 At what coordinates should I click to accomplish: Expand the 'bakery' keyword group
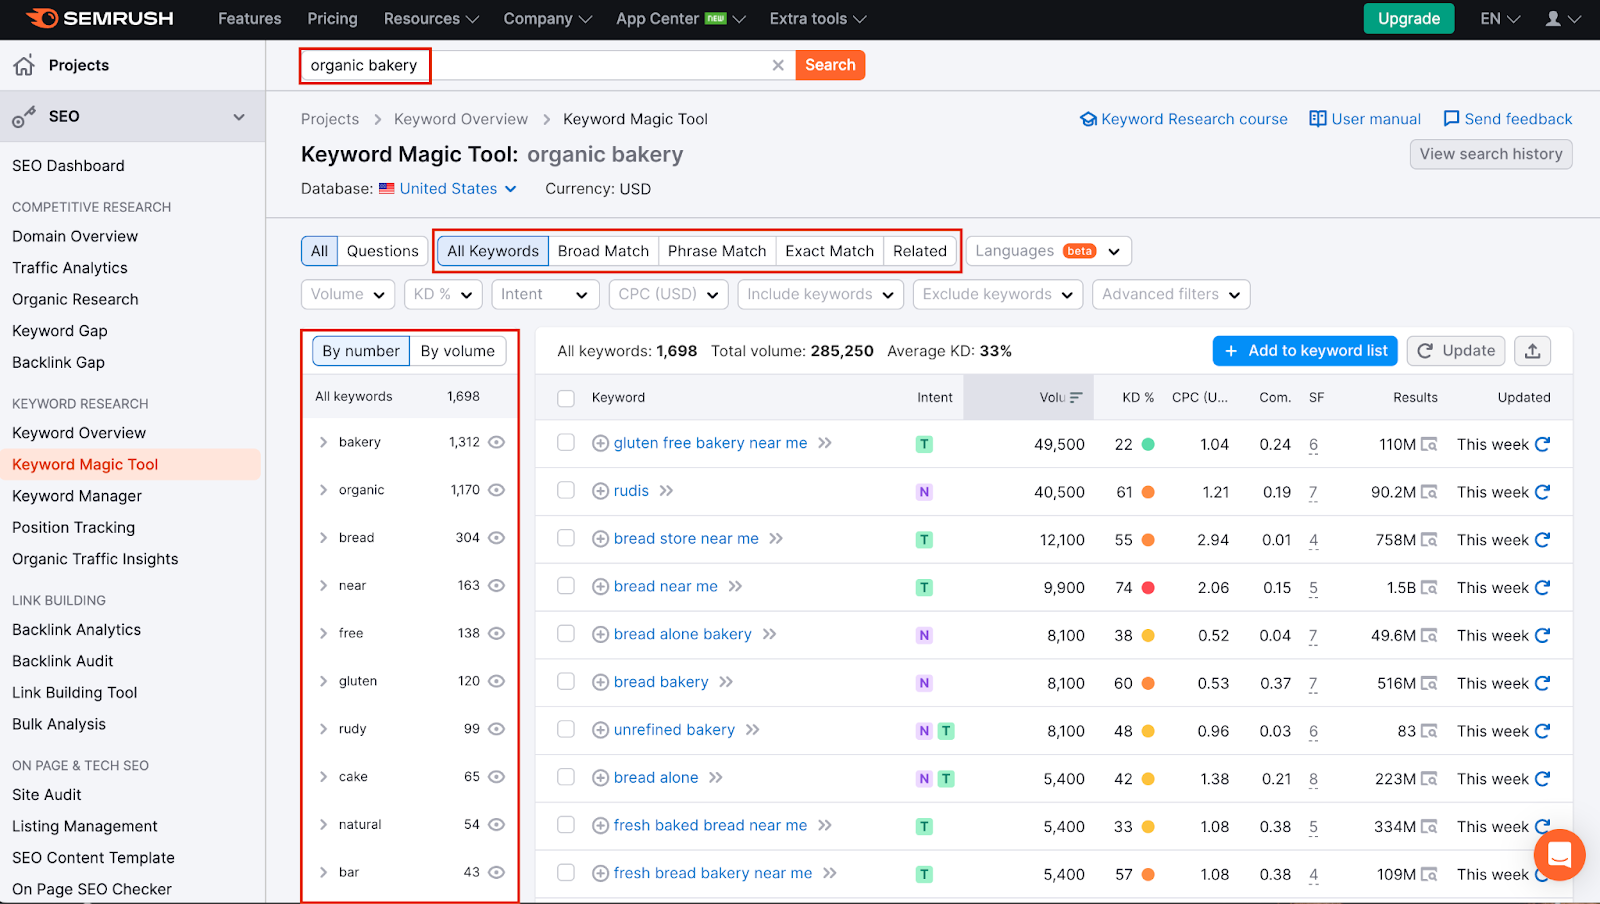tap(323, 442)
